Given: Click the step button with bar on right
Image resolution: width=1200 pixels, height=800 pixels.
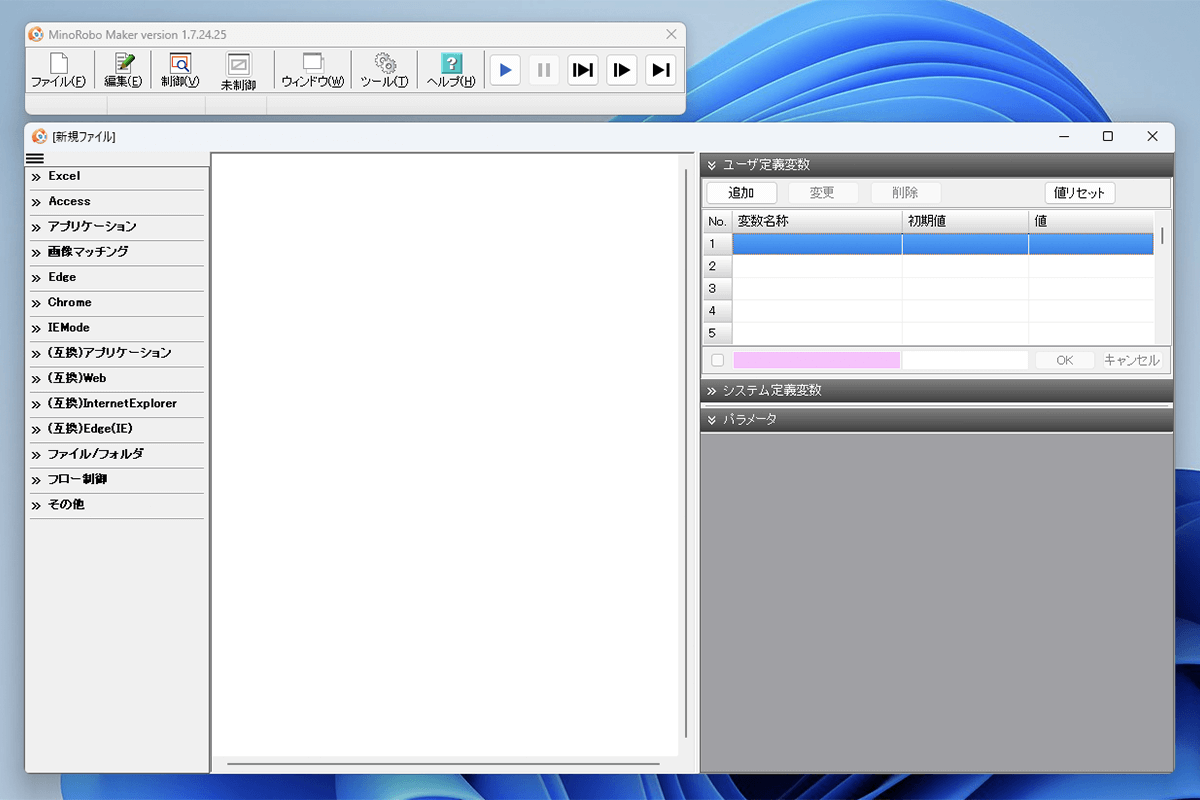Looking at the screenshot, I should [x=661, y=70].
